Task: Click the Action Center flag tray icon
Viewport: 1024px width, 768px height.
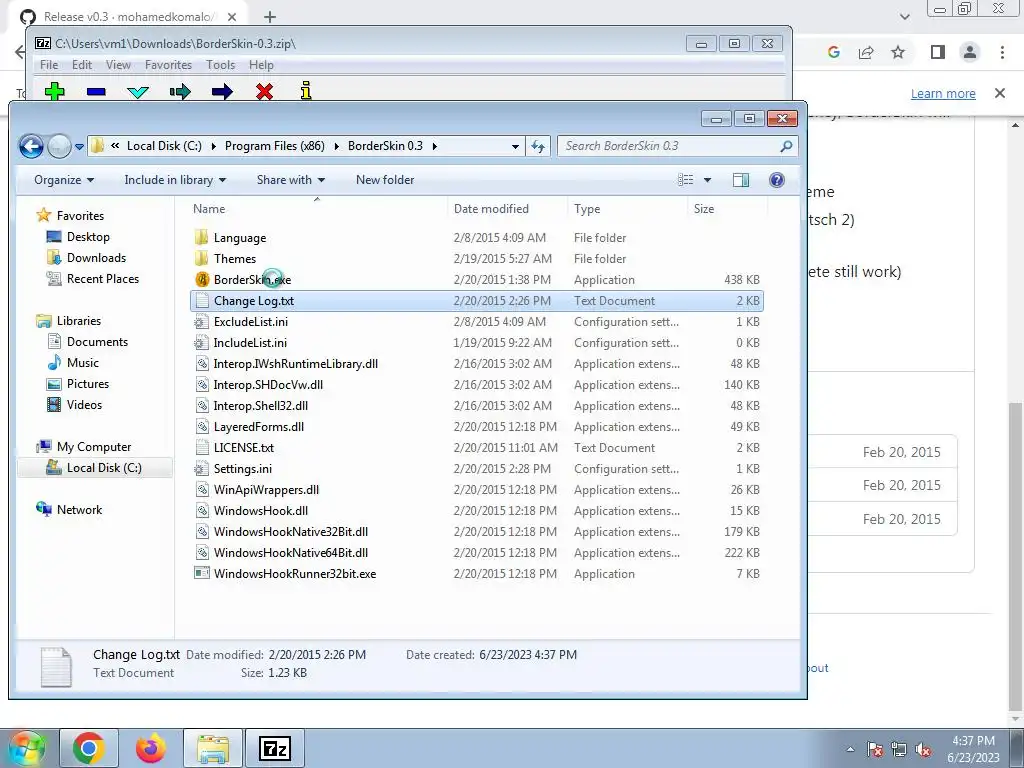Action: click(x=875, y=750)
